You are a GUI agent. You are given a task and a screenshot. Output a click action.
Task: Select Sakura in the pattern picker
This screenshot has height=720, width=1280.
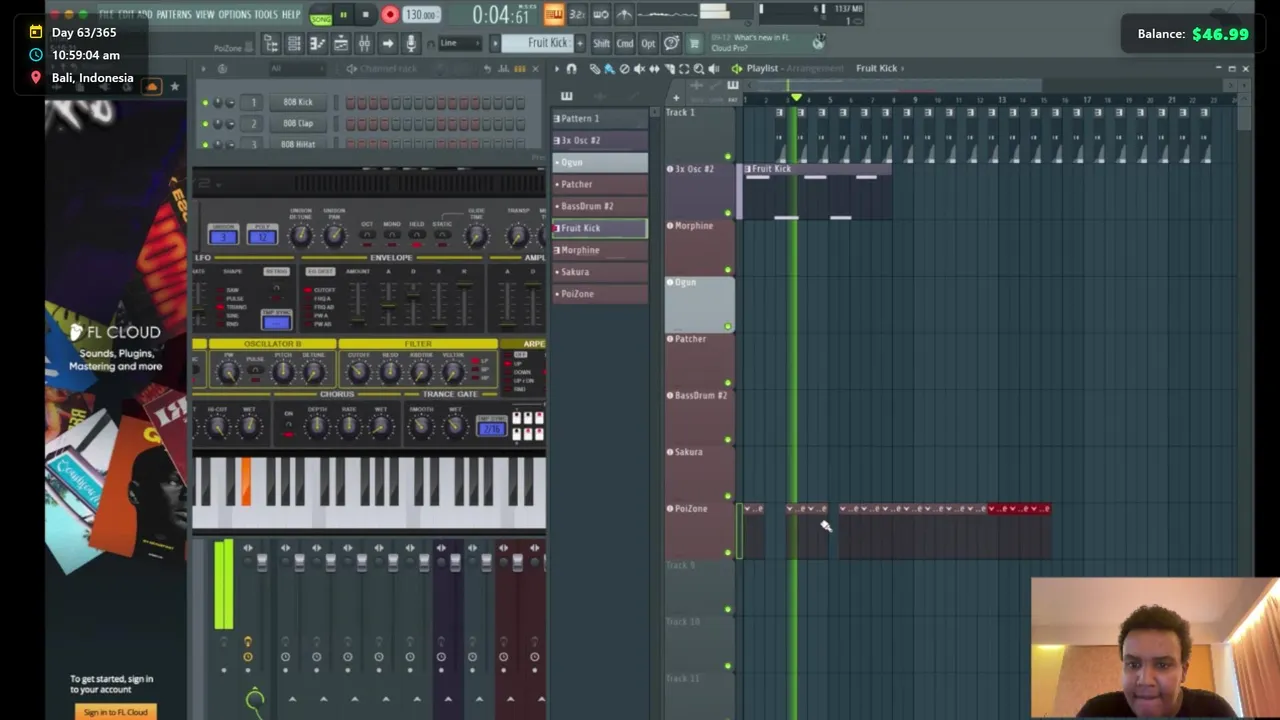600,272
